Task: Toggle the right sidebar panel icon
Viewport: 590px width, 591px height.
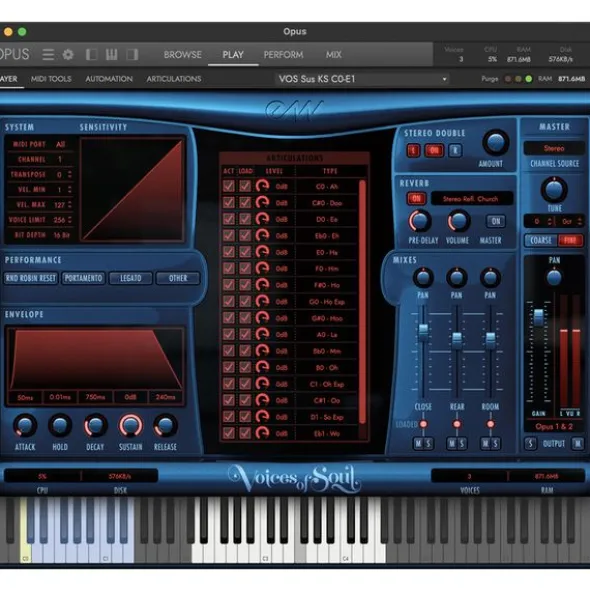Action: [x=132, y=55]
